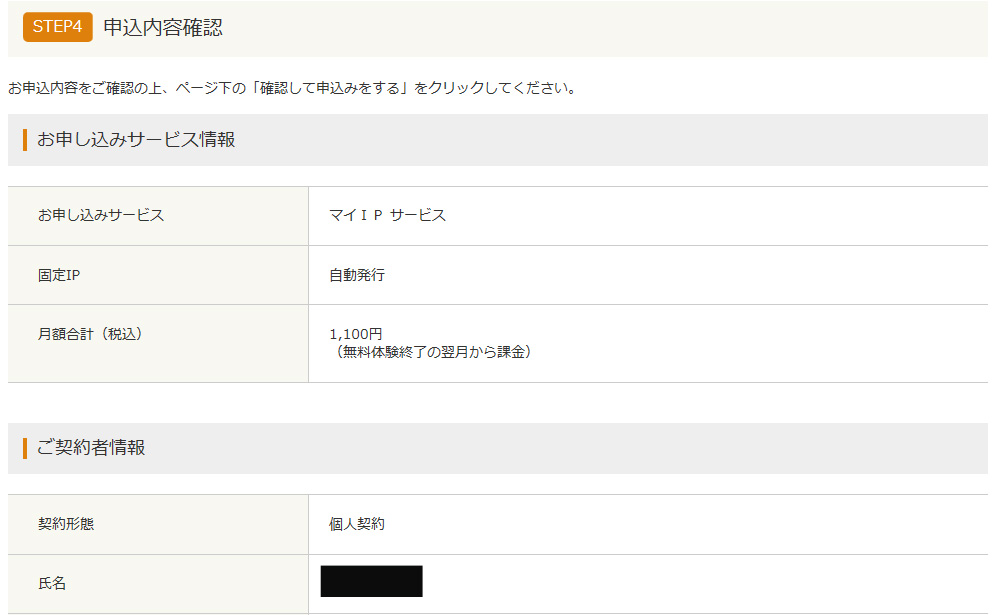The image size is (992, 615).
Task: Click the 氏名 label
Action: 52,583
